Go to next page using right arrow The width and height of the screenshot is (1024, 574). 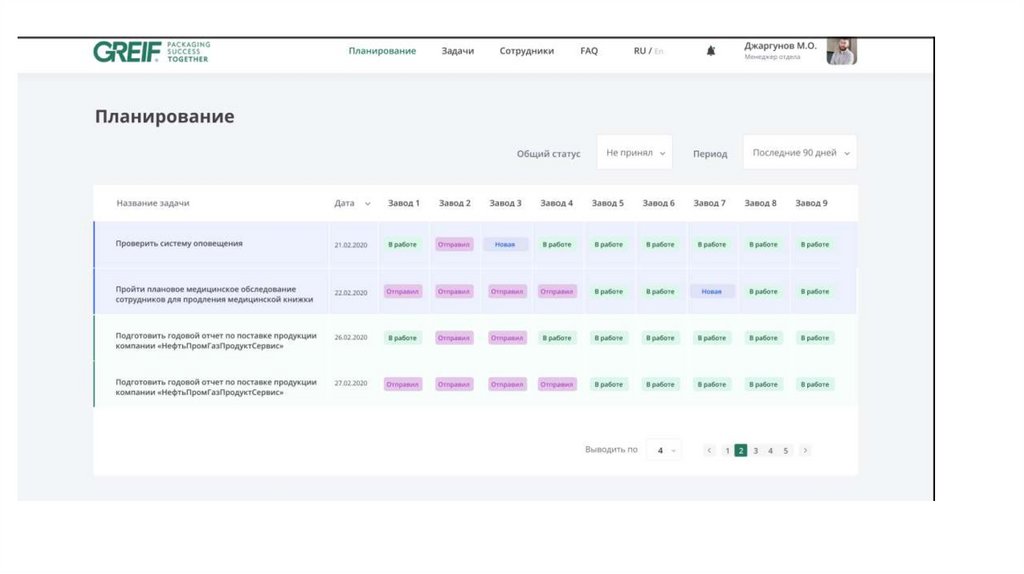[805, 451]
